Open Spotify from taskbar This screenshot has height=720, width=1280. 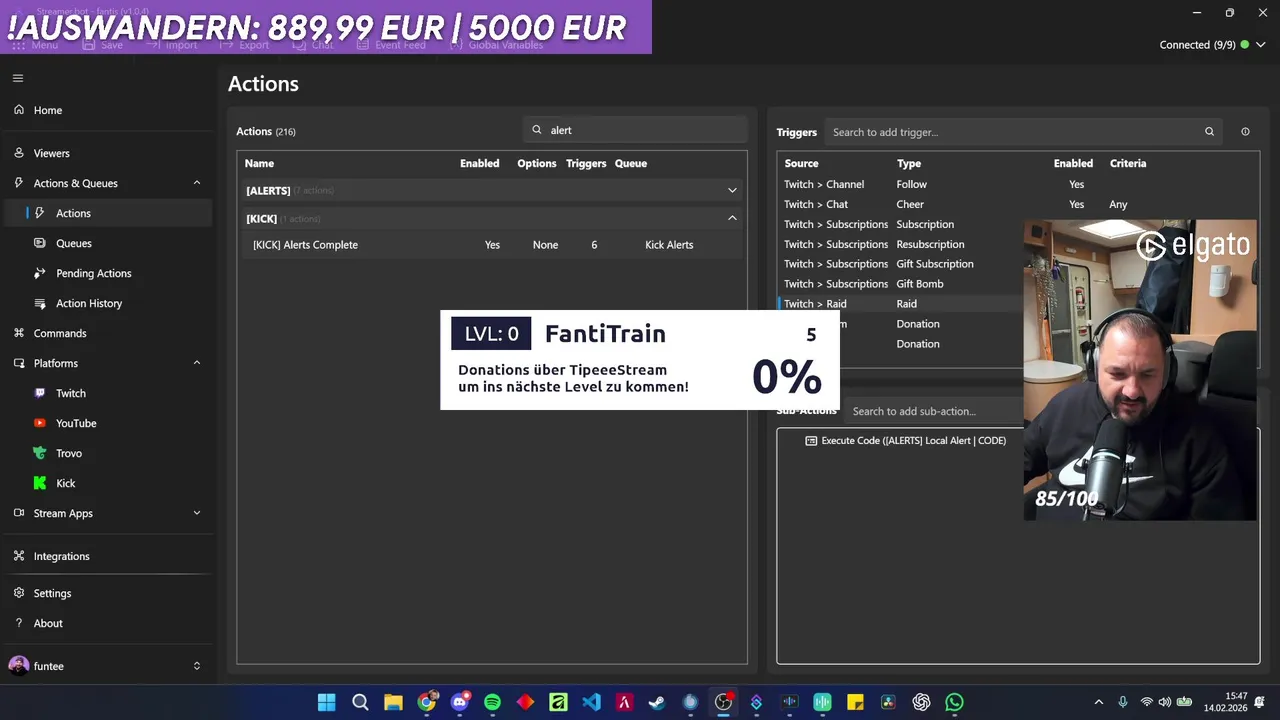492,702
